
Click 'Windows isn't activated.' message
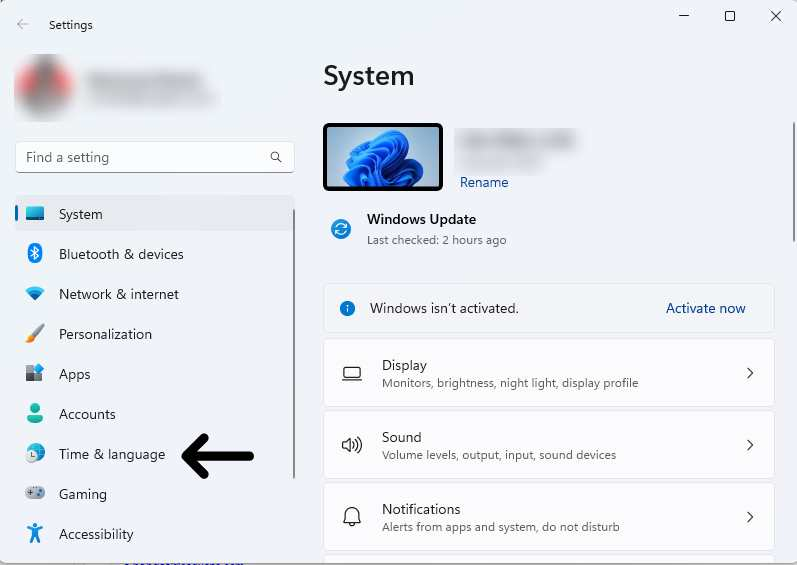point(444,308)
